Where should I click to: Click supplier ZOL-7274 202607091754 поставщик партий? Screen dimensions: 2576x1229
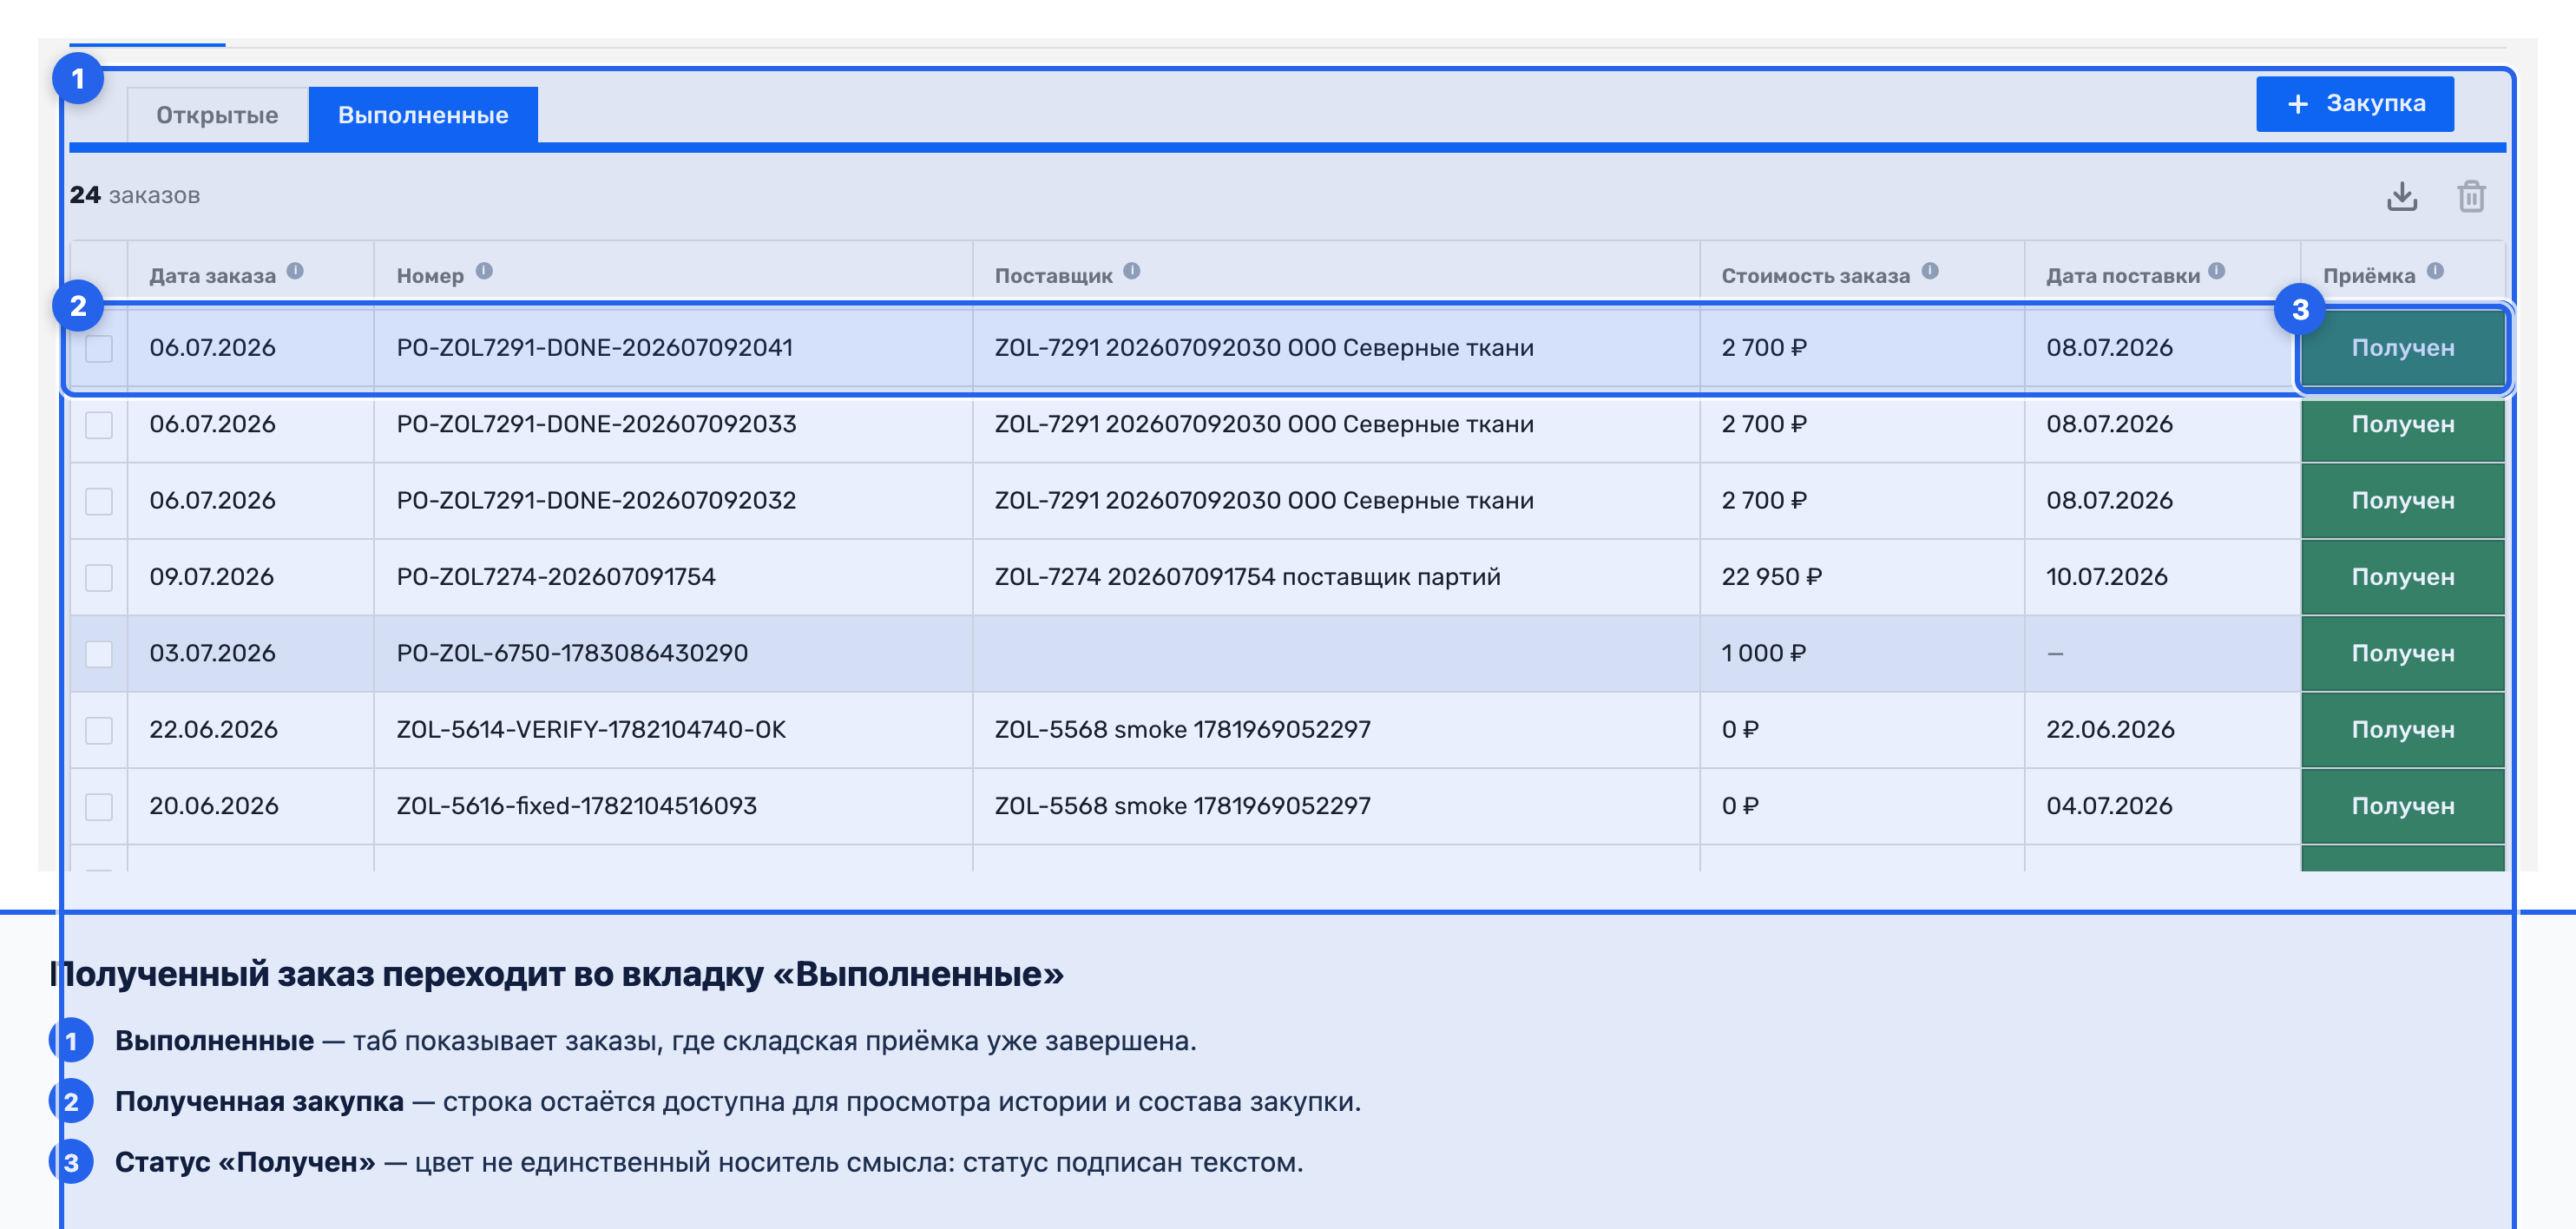point(1247,577)
